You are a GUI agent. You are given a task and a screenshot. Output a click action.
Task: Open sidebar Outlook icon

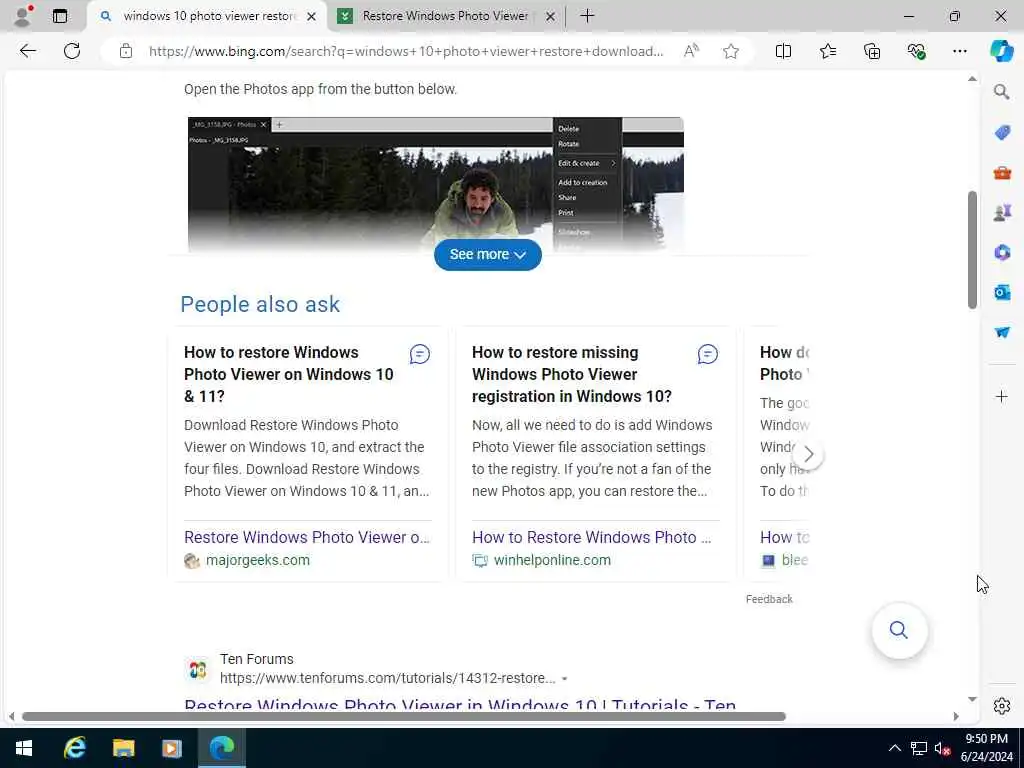(1002, 292)
